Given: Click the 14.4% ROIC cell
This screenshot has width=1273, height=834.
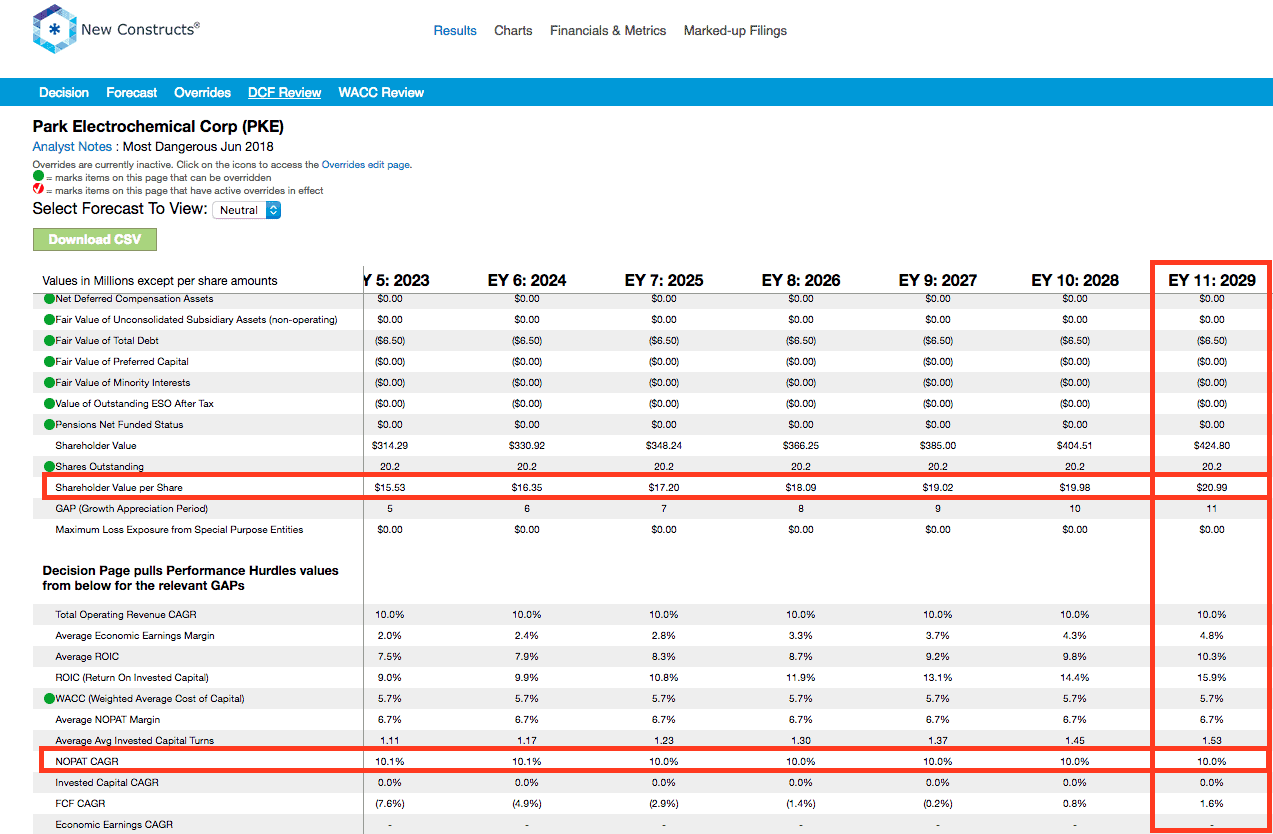Looking at the screenshot, I should (1075, 677).
